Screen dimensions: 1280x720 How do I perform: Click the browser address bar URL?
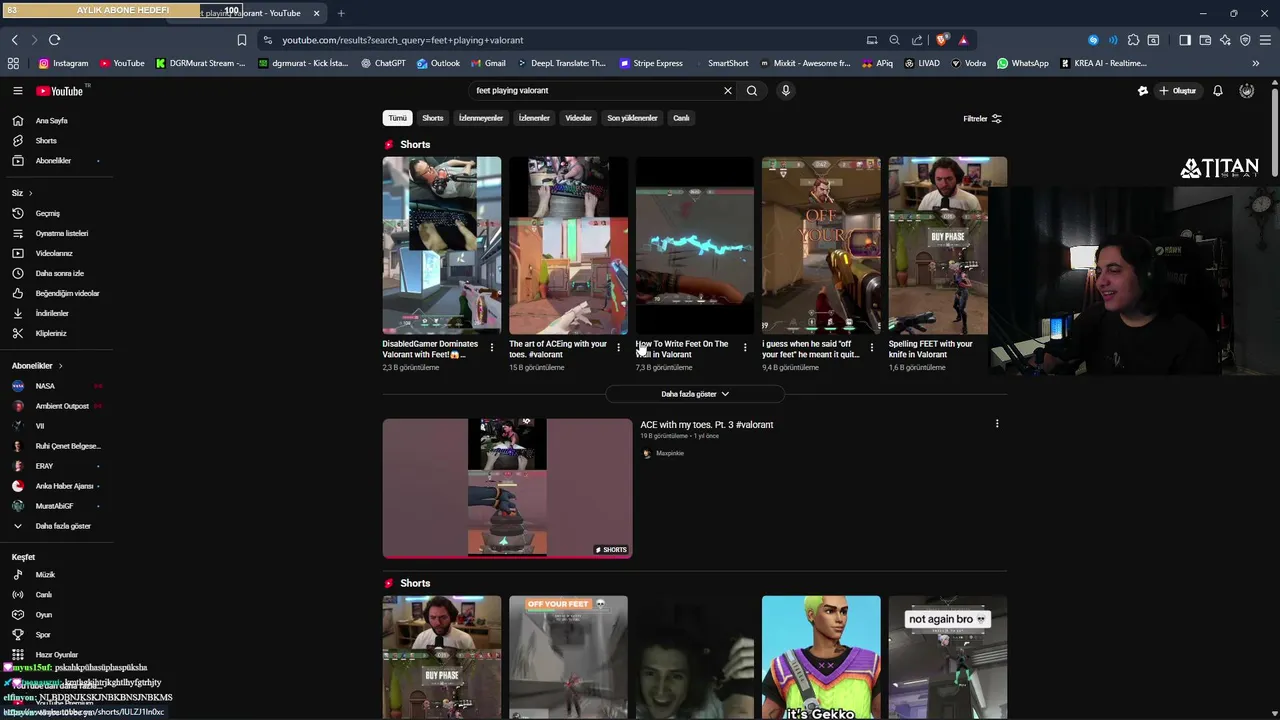click(x=402, y=40)
